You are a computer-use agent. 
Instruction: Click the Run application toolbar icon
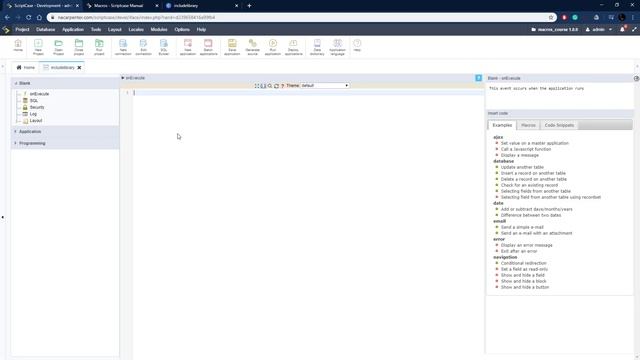[273, 47]
